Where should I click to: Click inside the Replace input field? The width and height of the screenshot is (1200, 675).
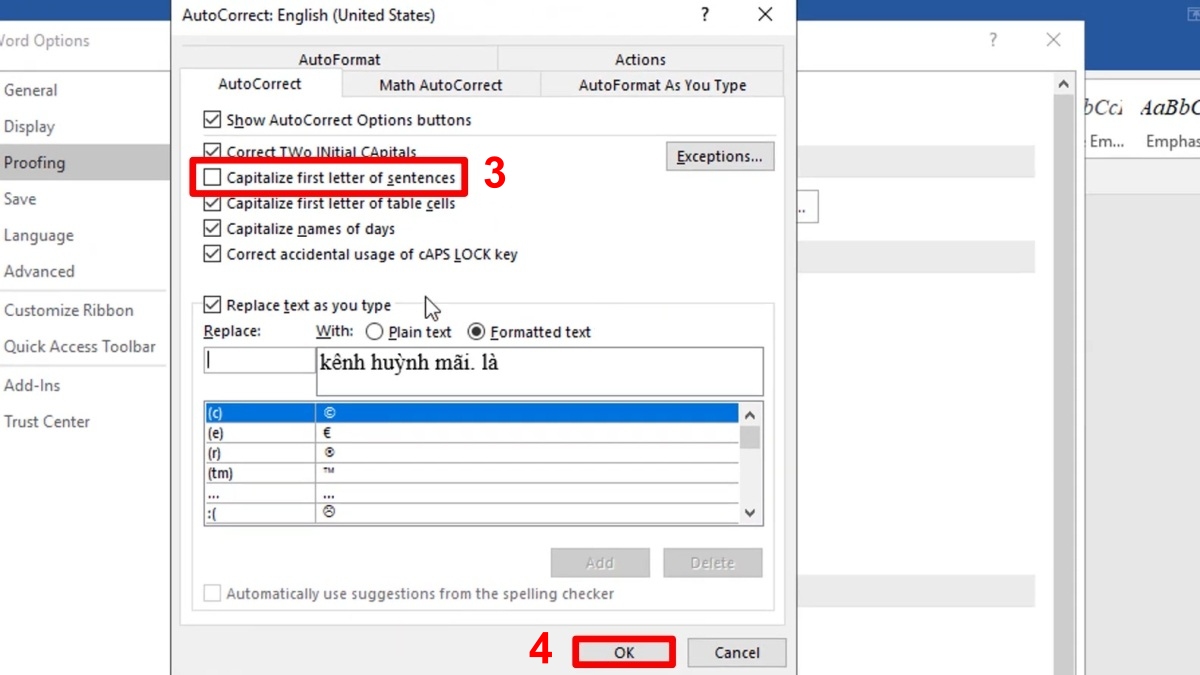point(257,359)
